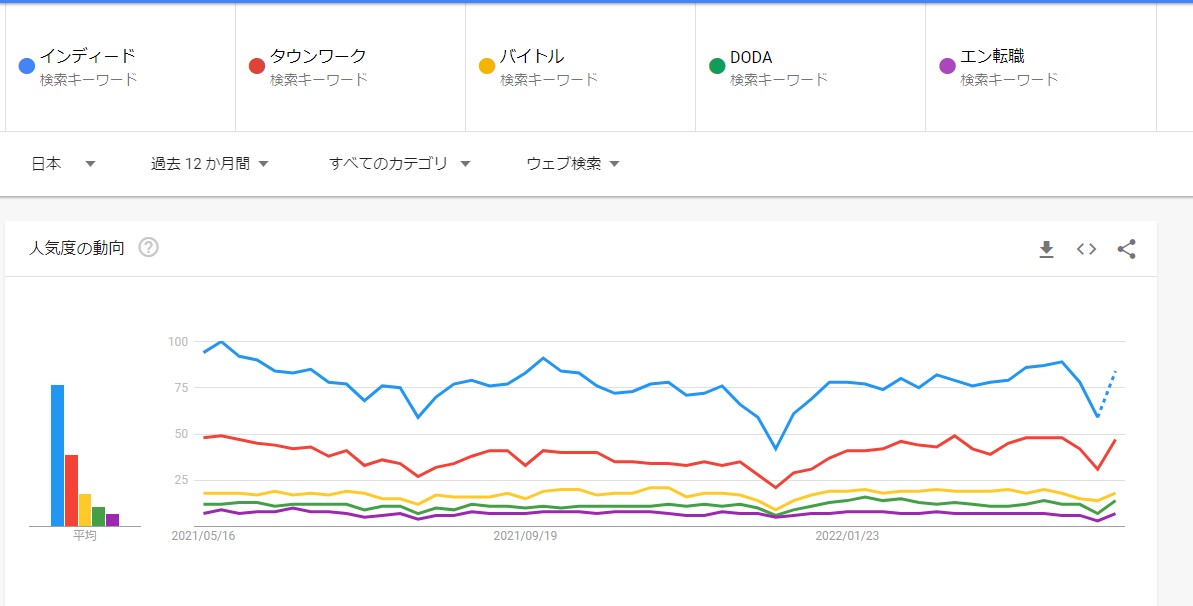
Task: Expand the ウェブ検索 search type dropdown
Action: [x=573, y=164]
